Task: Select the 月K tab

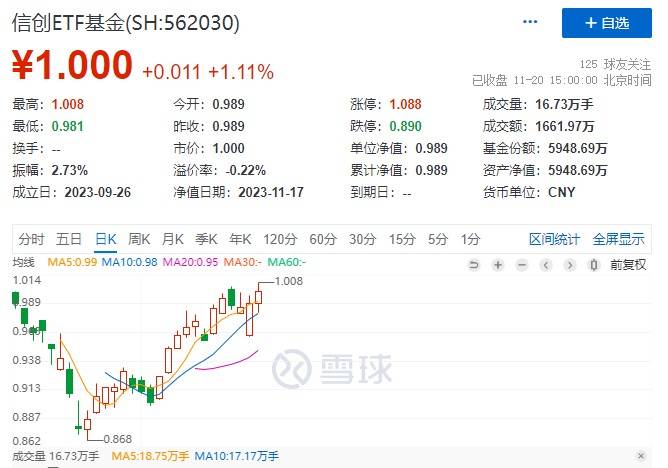Action: point(173,239)
